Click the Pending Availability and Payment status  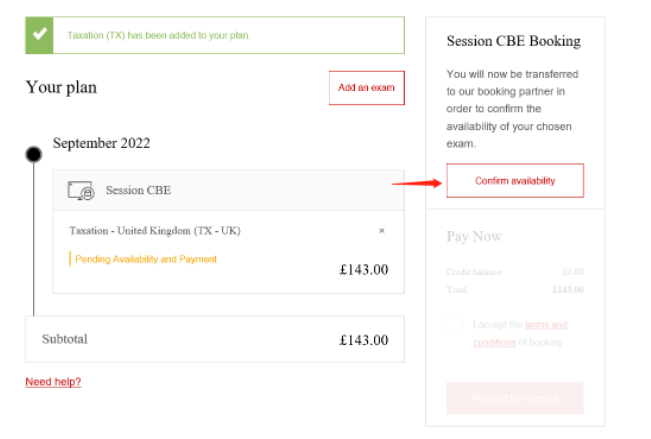pos(146,259)
